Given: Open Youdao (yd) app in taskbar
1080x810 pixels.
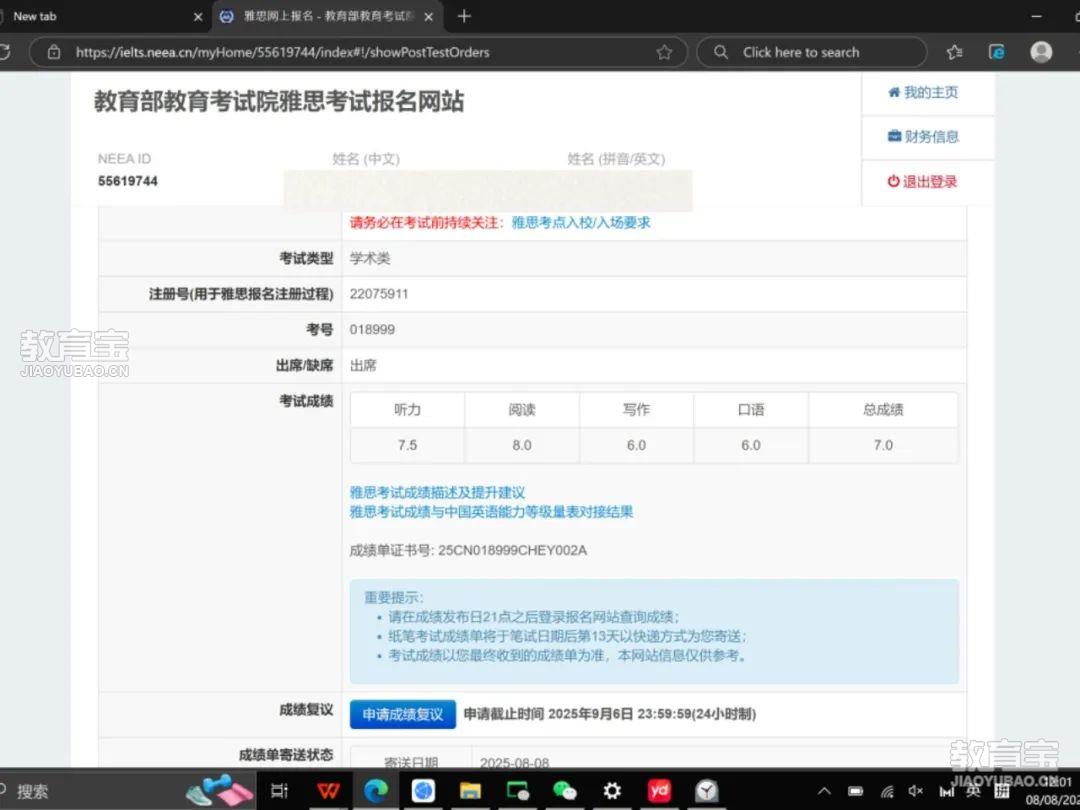Looking at the screenshot, I should pos(659,790).
